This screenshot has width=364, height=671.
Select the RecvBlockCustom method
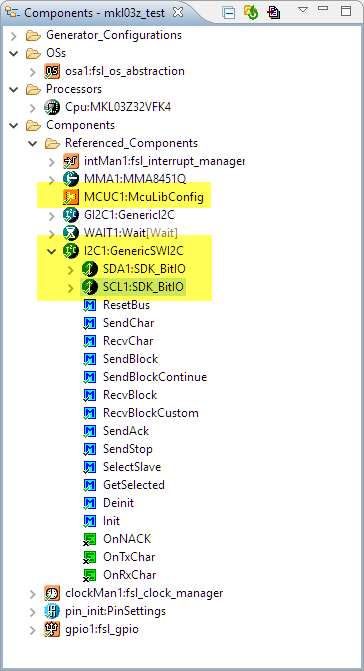(x=151, y=413)
